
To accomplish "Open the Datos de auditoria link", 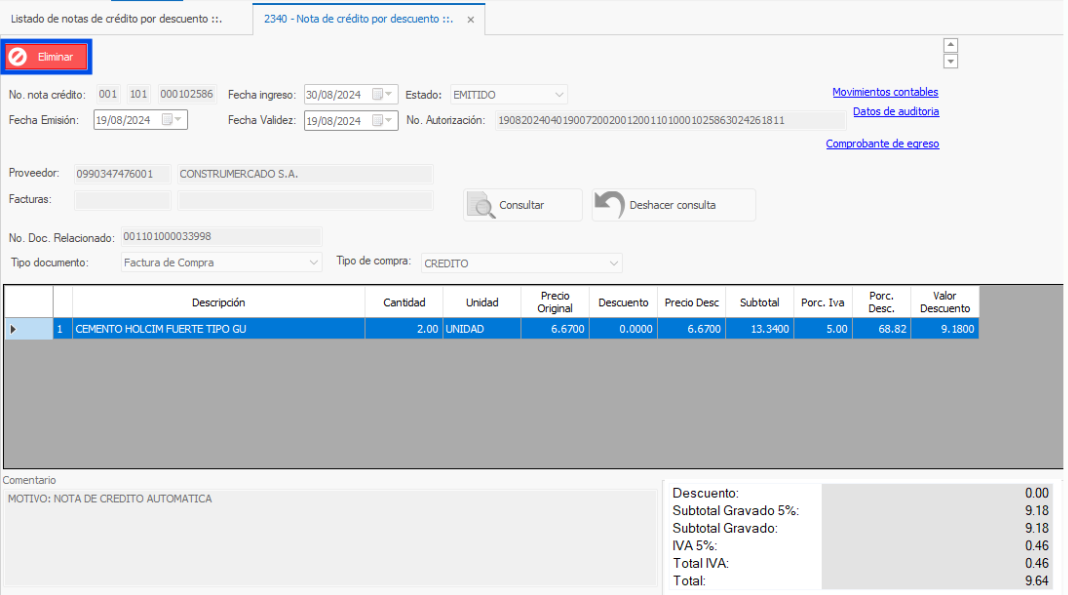I will (x=895, y=112).
